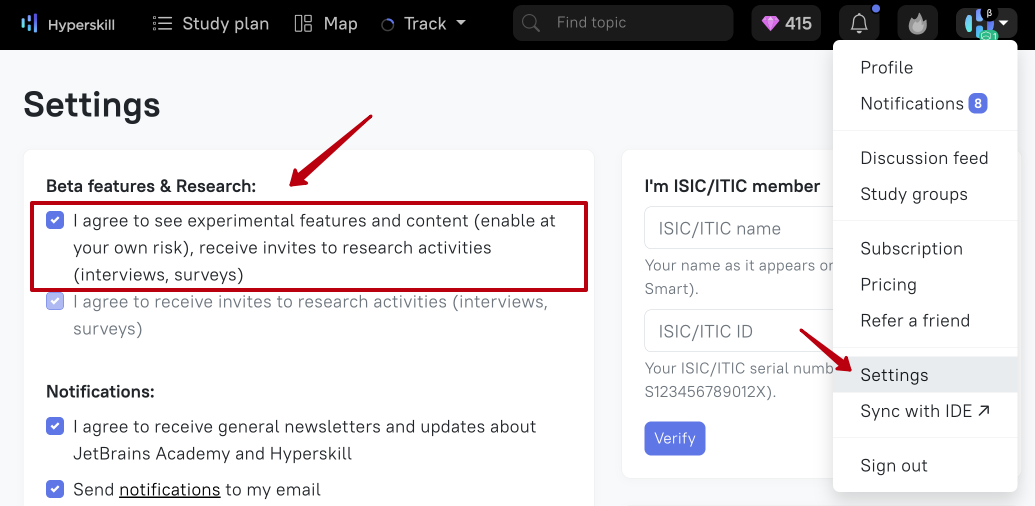Click the Find topic search field
The height and width of the screenshot is (506, 1035).
tap(623, 23)
